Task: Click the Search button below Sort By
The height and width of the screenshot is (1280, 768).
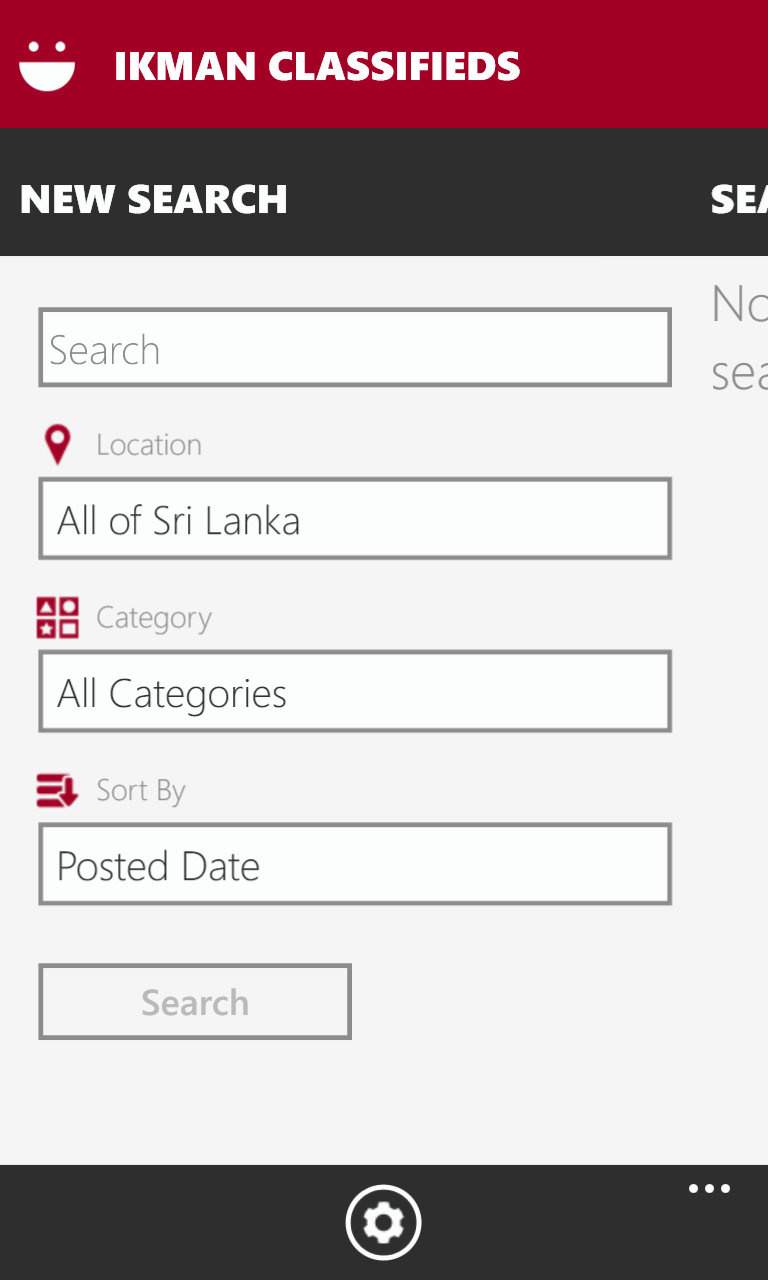Action: coord(195,1001)
